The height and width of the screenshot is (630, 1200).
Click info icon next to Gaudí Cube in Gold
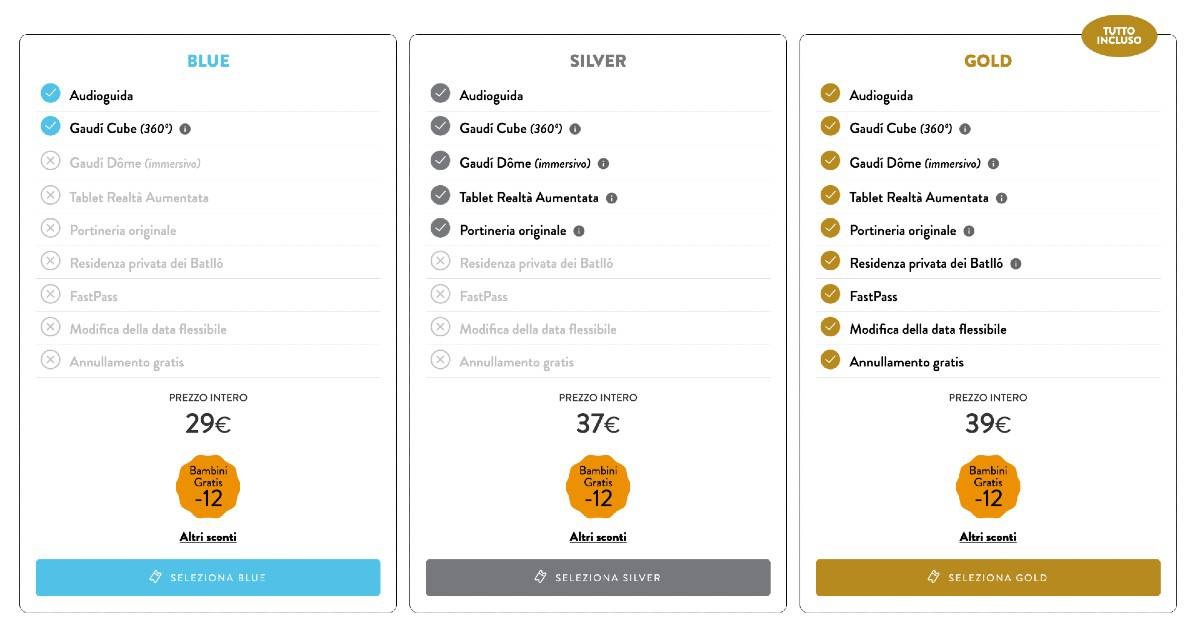click(x=965, y=129)
